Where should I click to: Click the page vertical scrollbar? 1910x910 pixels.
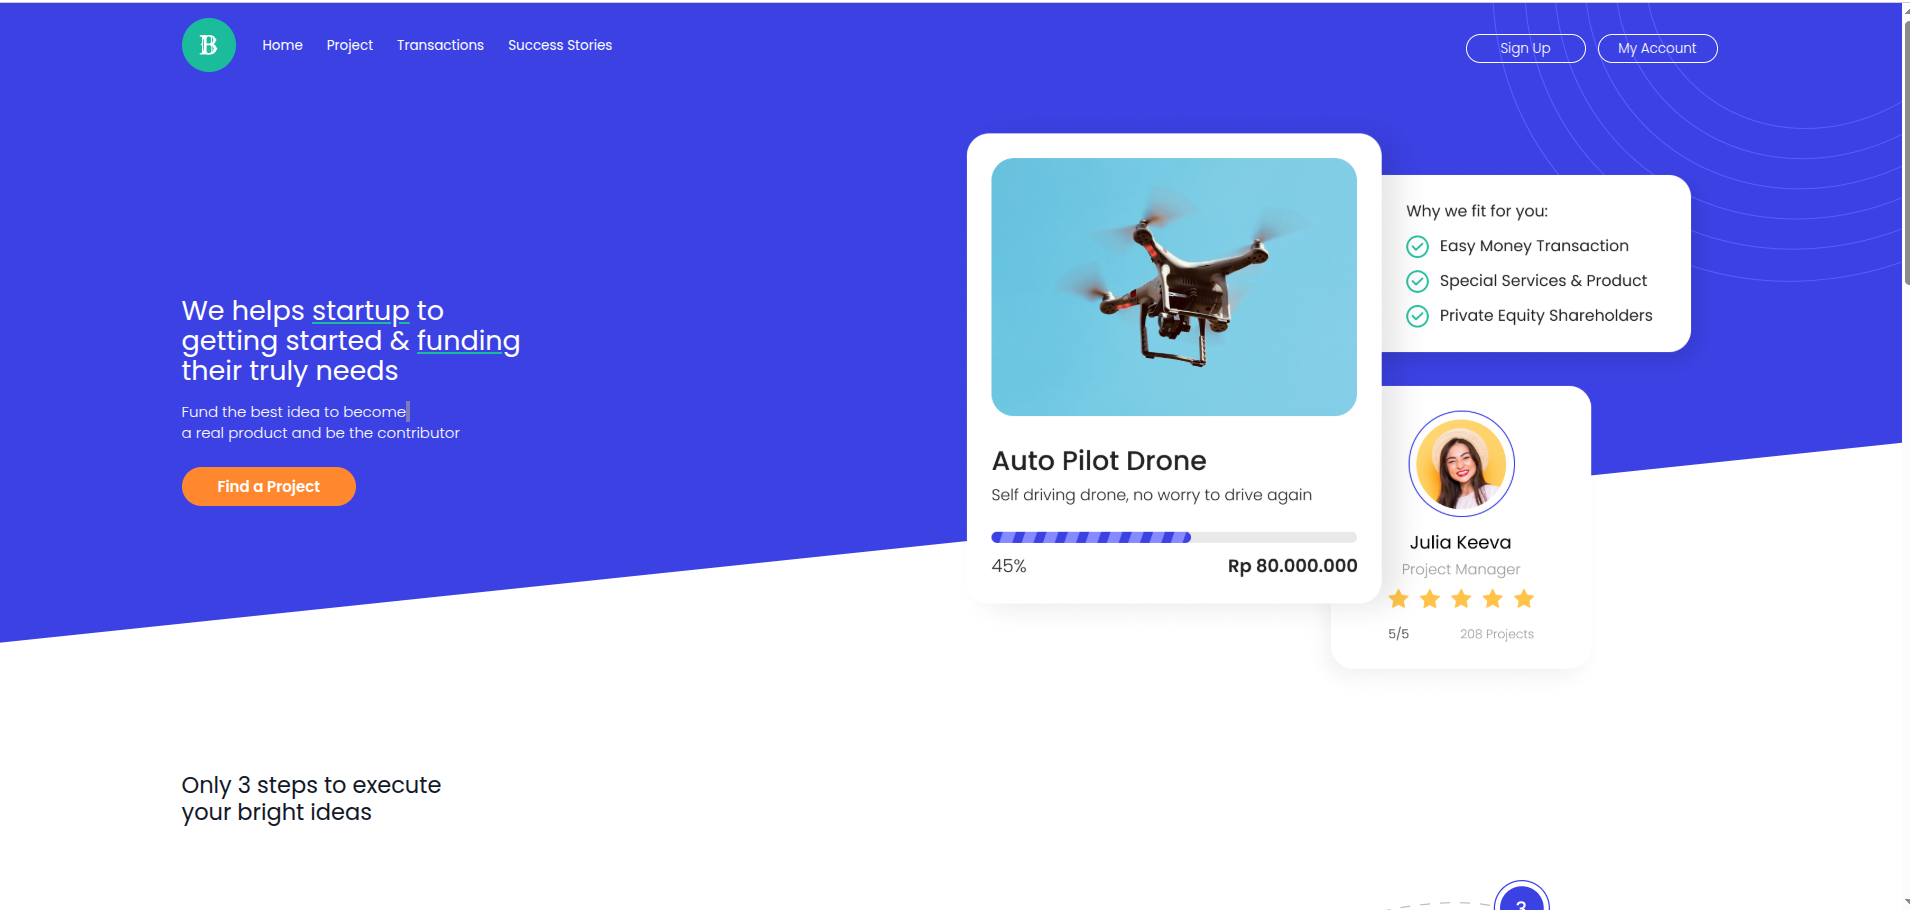[1905, 150]
